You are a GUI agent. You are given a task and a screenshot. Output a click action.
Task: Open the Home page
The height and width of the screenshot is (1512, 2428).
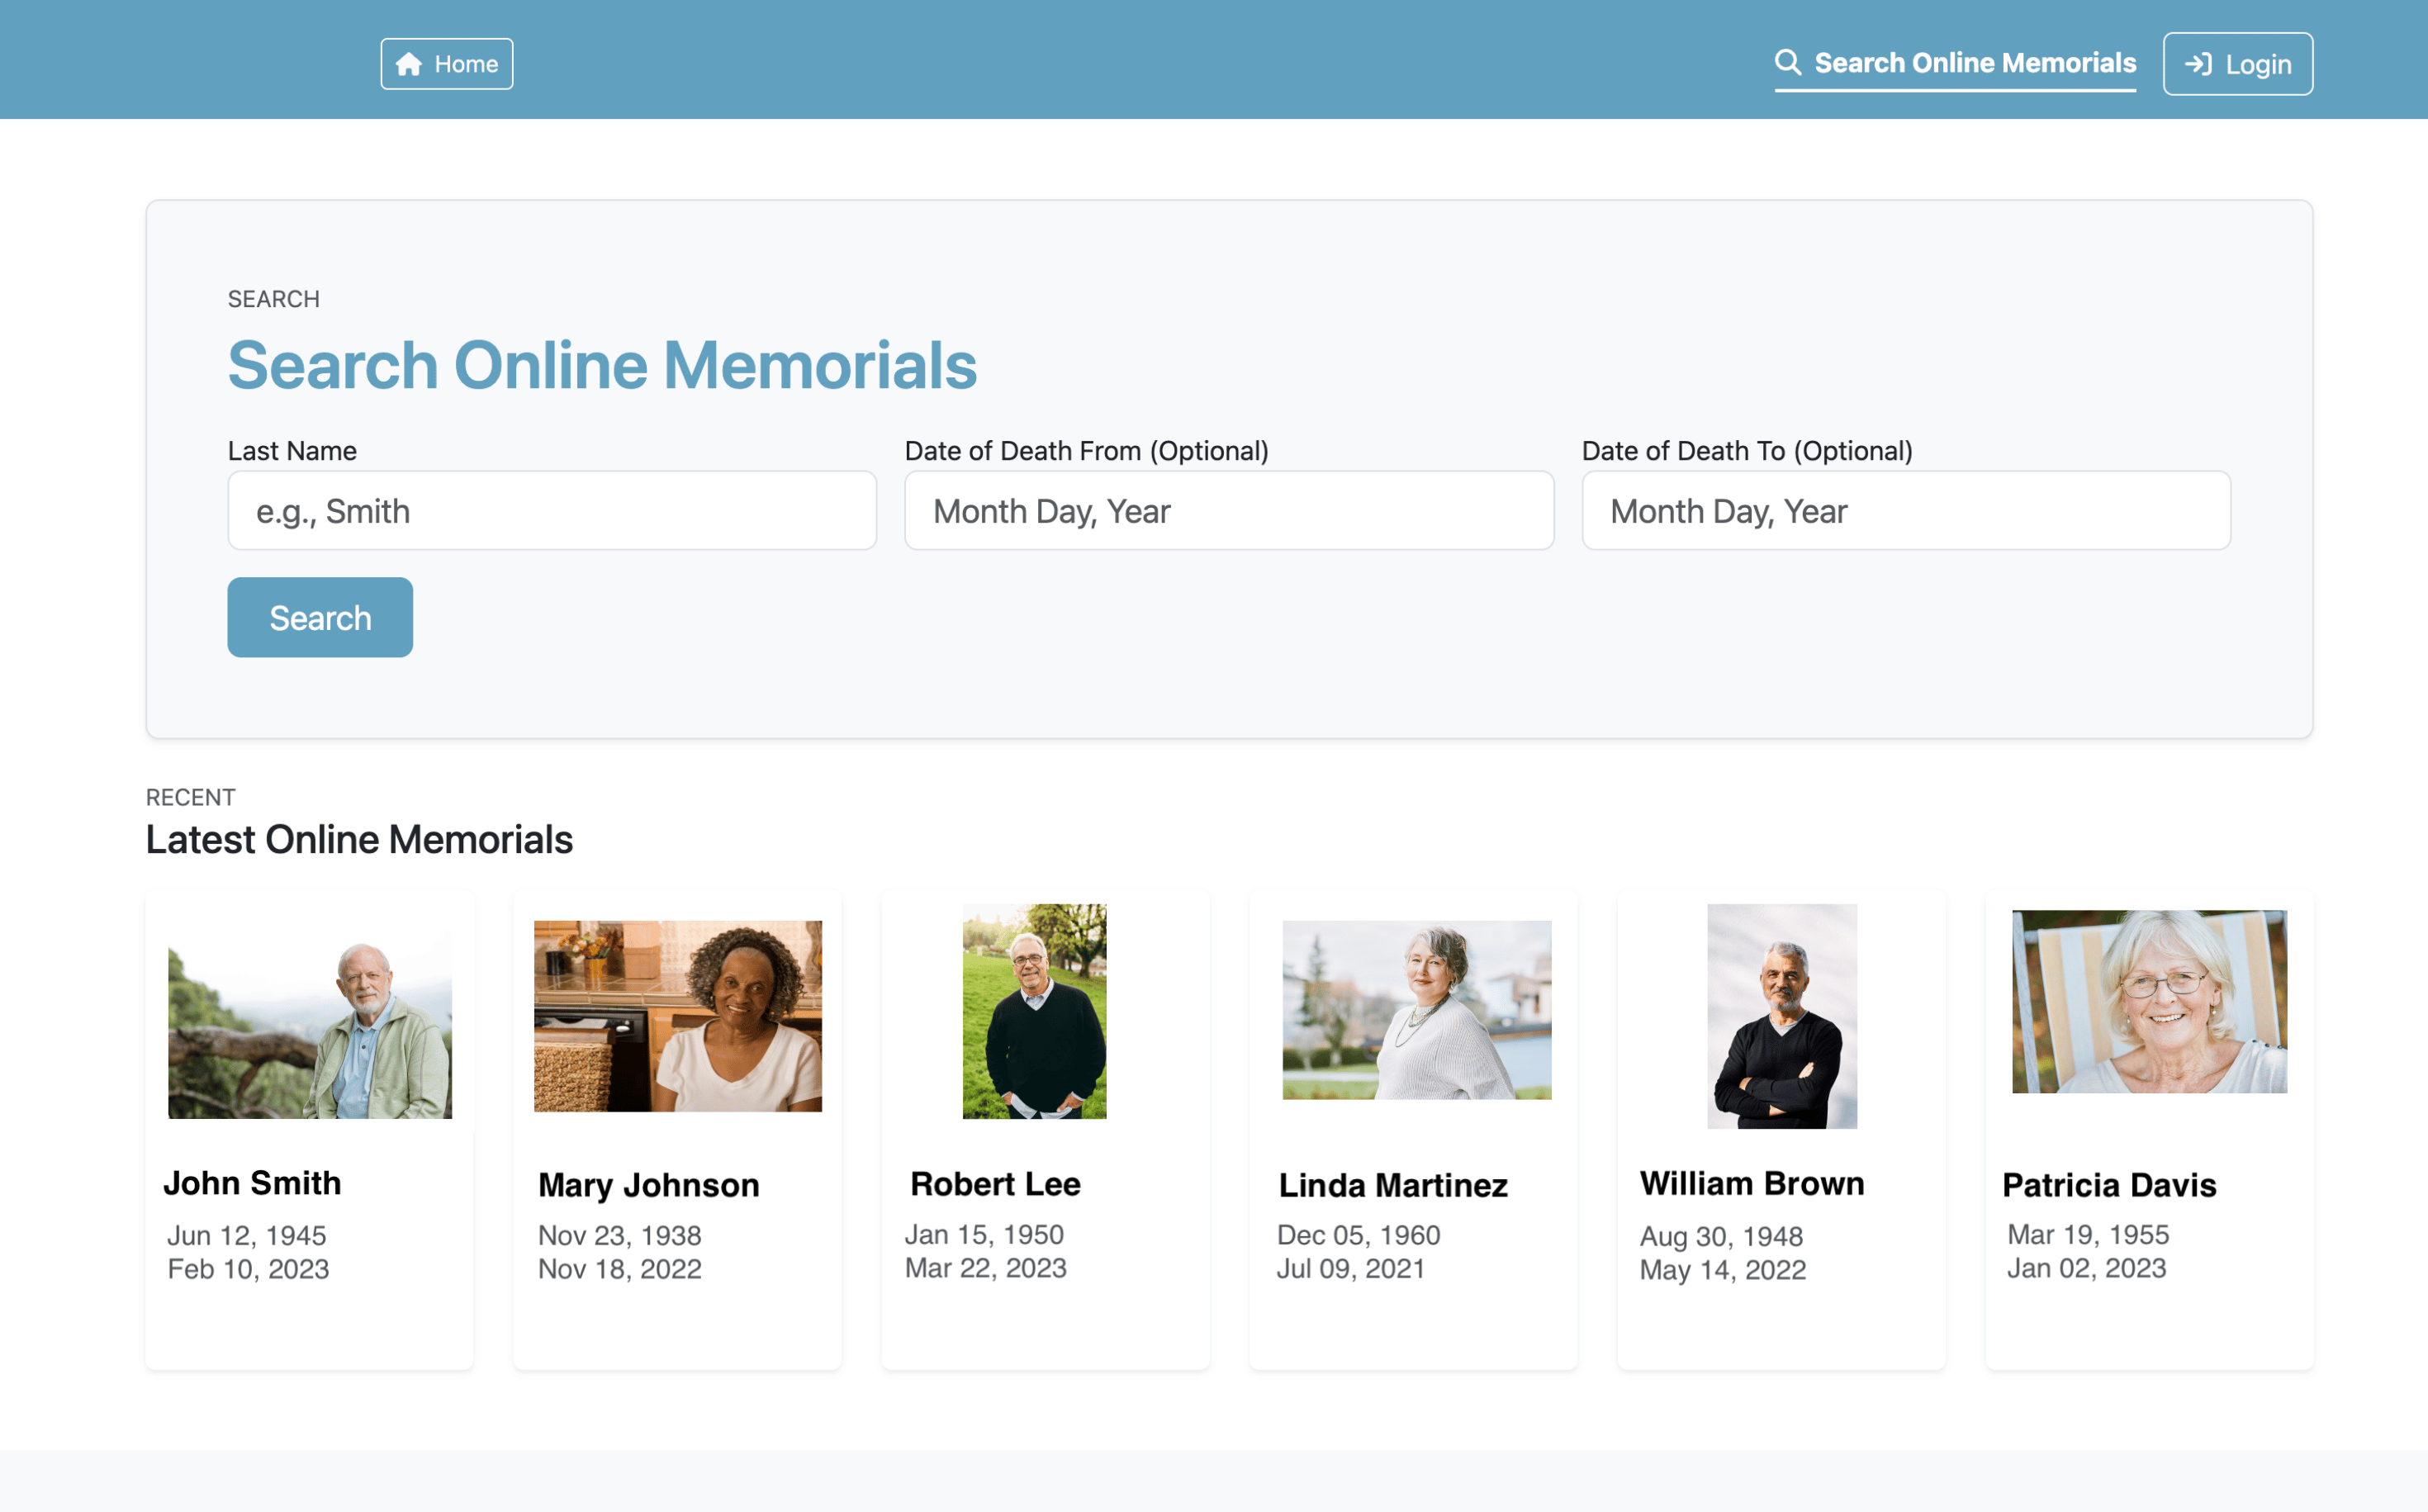pyautogui.click(x=446, y=63)
